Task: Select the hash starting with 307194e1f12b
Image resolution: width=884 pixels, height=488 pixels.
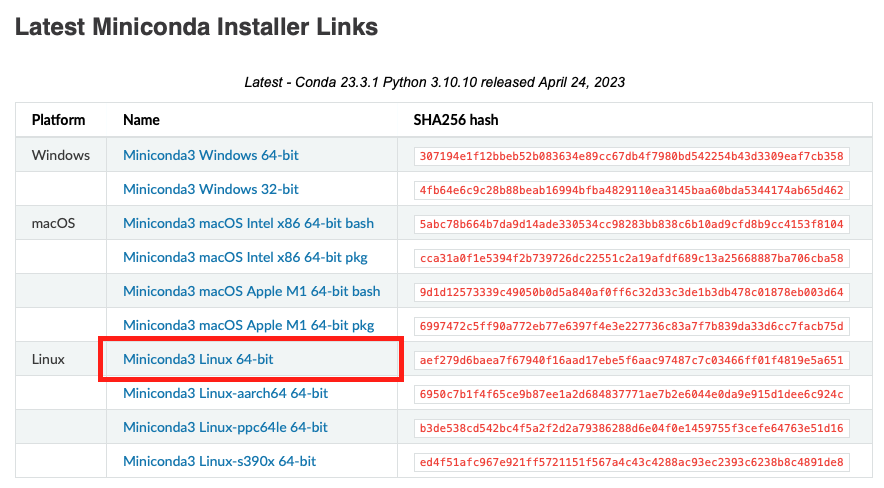Action: point(631,156)
